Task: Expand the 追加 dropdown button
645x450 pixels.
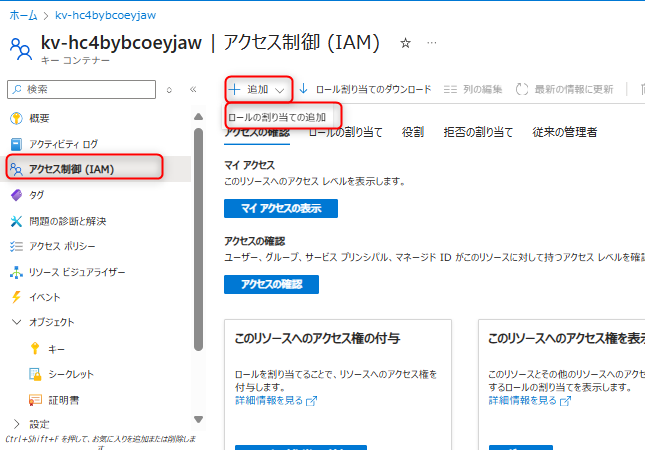Action: (258, 89)
